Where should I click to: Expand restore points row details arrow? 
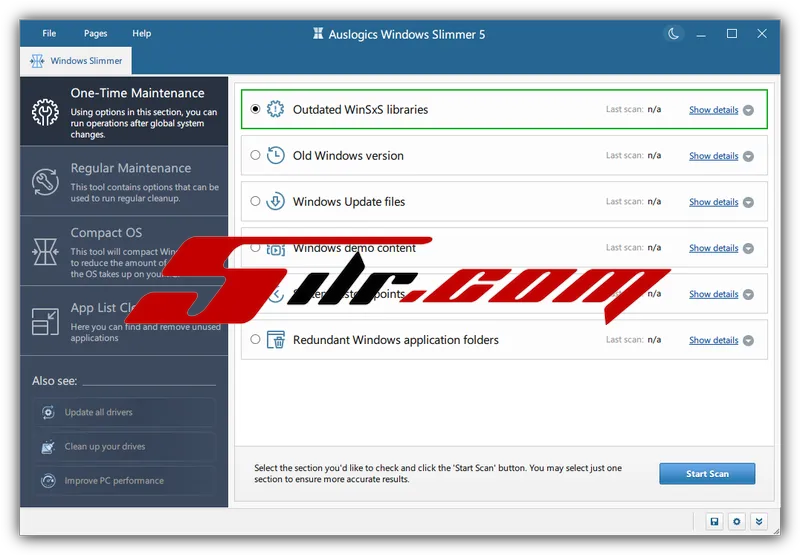click(x=748, y=294)
